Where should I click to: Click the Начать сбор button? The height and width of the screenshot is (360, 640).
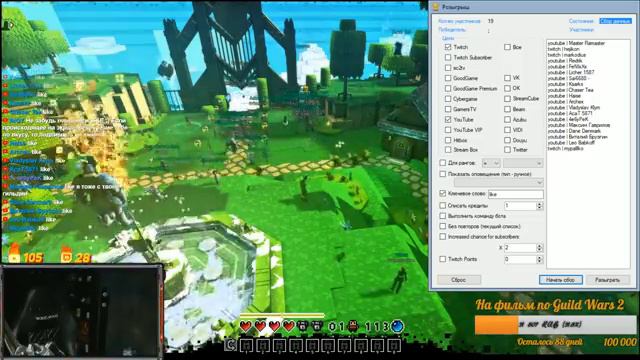(561, 280)
